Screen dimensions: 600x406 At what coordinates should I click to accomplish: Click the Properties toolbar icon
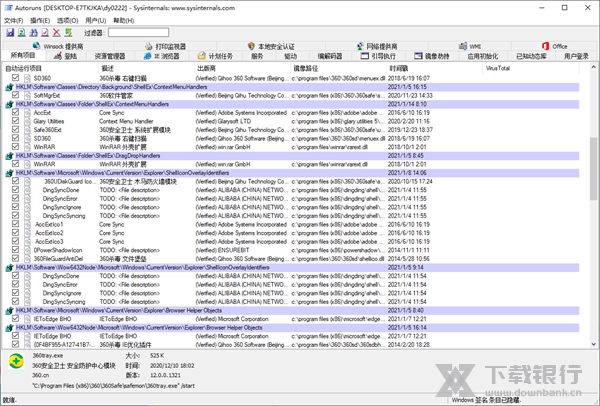[x=45, y=33]
